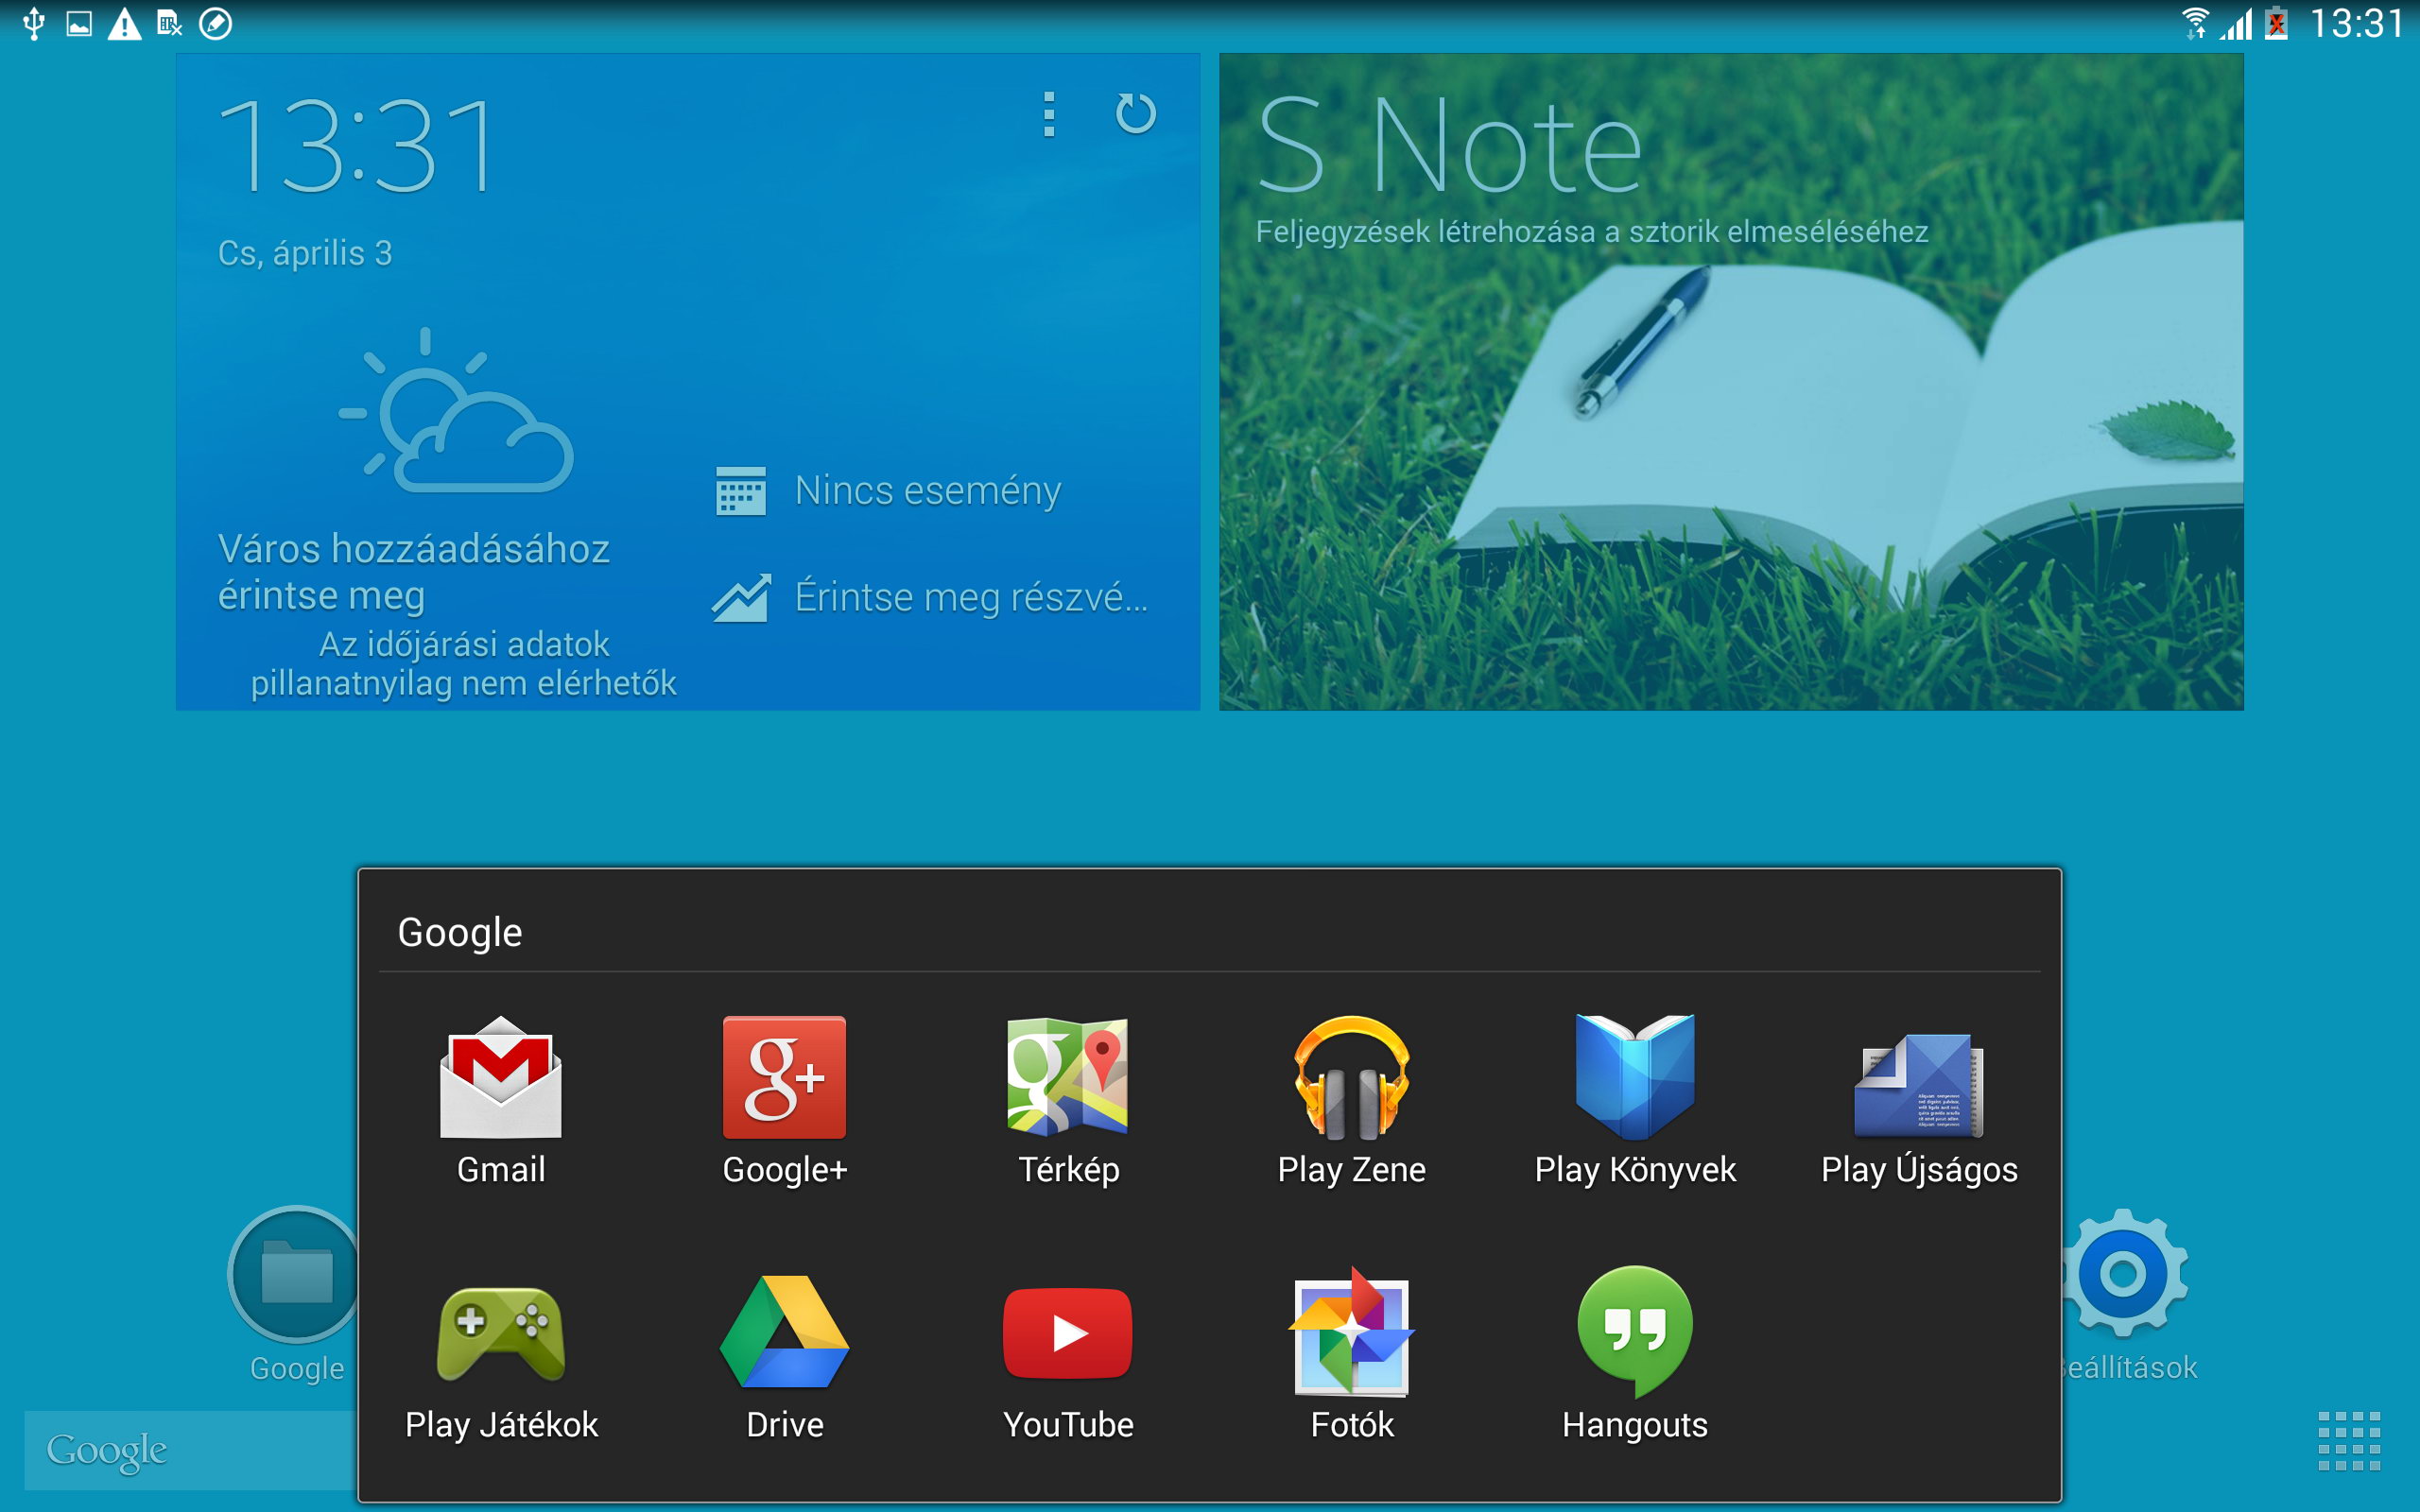Tap the stocks chart icon
Screen dimensions: 2420x1512
pyautogui.click(x=741, y=598)
